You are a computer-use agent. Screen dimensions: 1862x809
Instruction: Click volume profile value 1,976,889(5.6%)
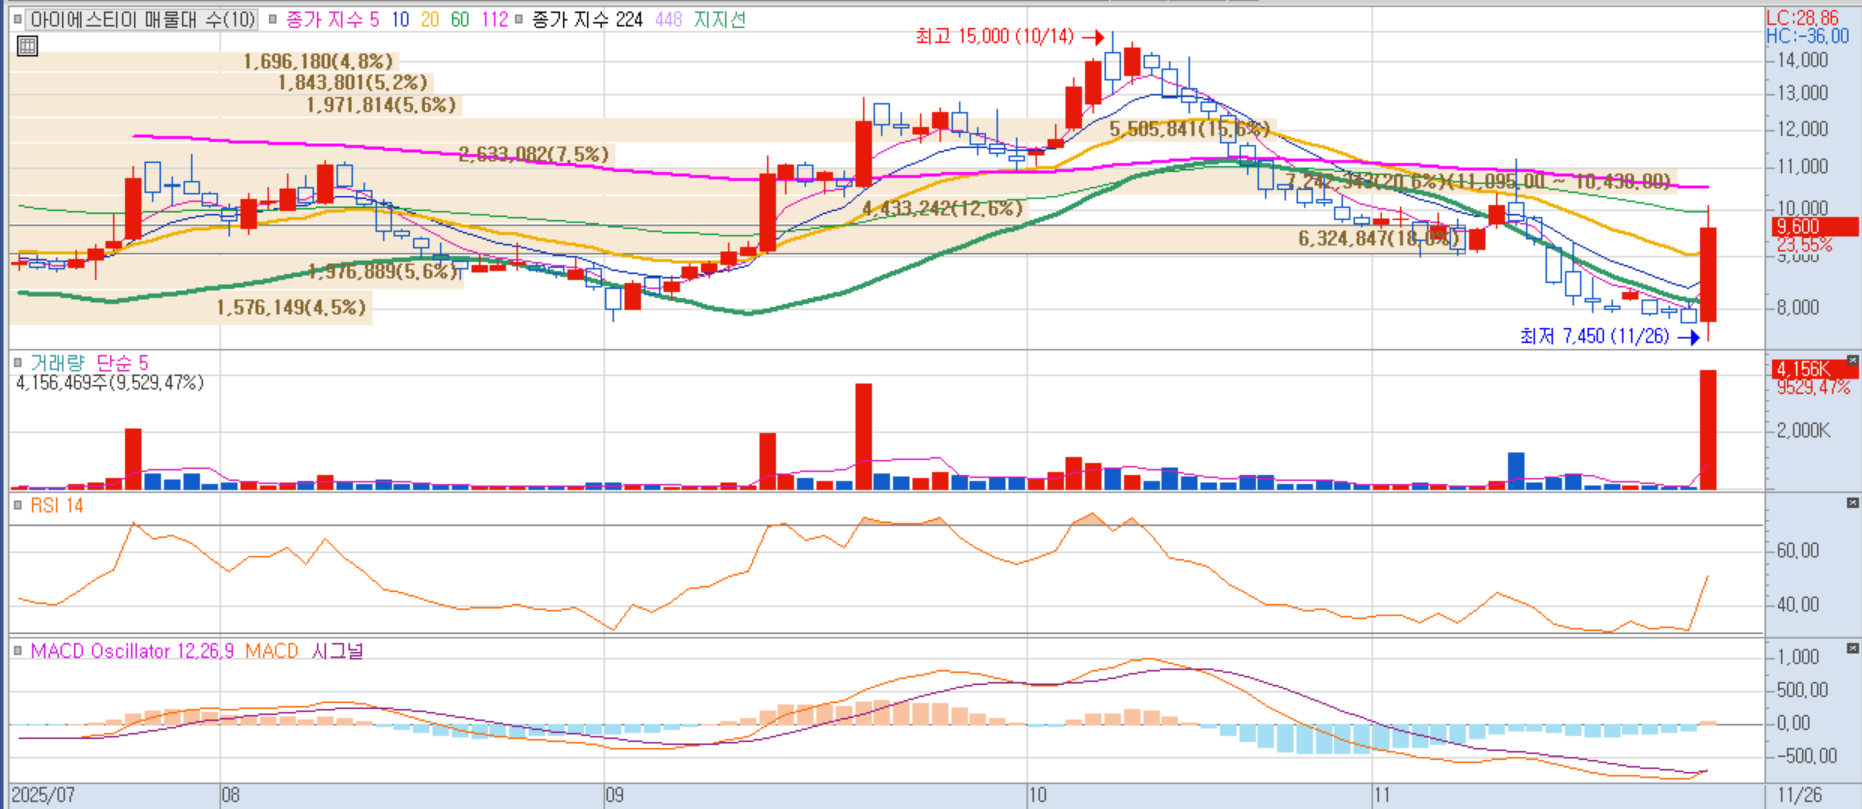(x=383, y=271)
